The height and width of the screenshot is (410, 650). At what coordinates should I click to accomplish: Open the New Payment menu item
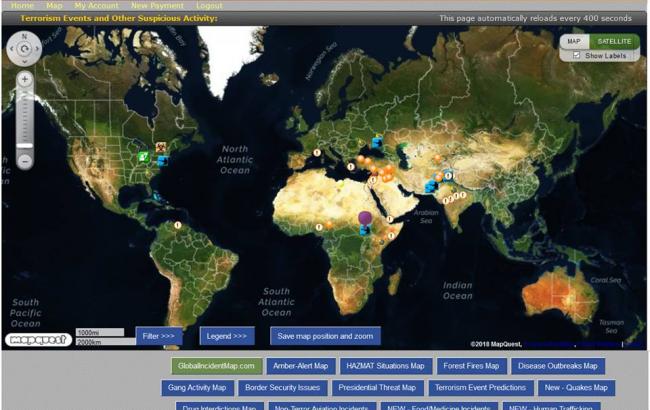point(157,6)
